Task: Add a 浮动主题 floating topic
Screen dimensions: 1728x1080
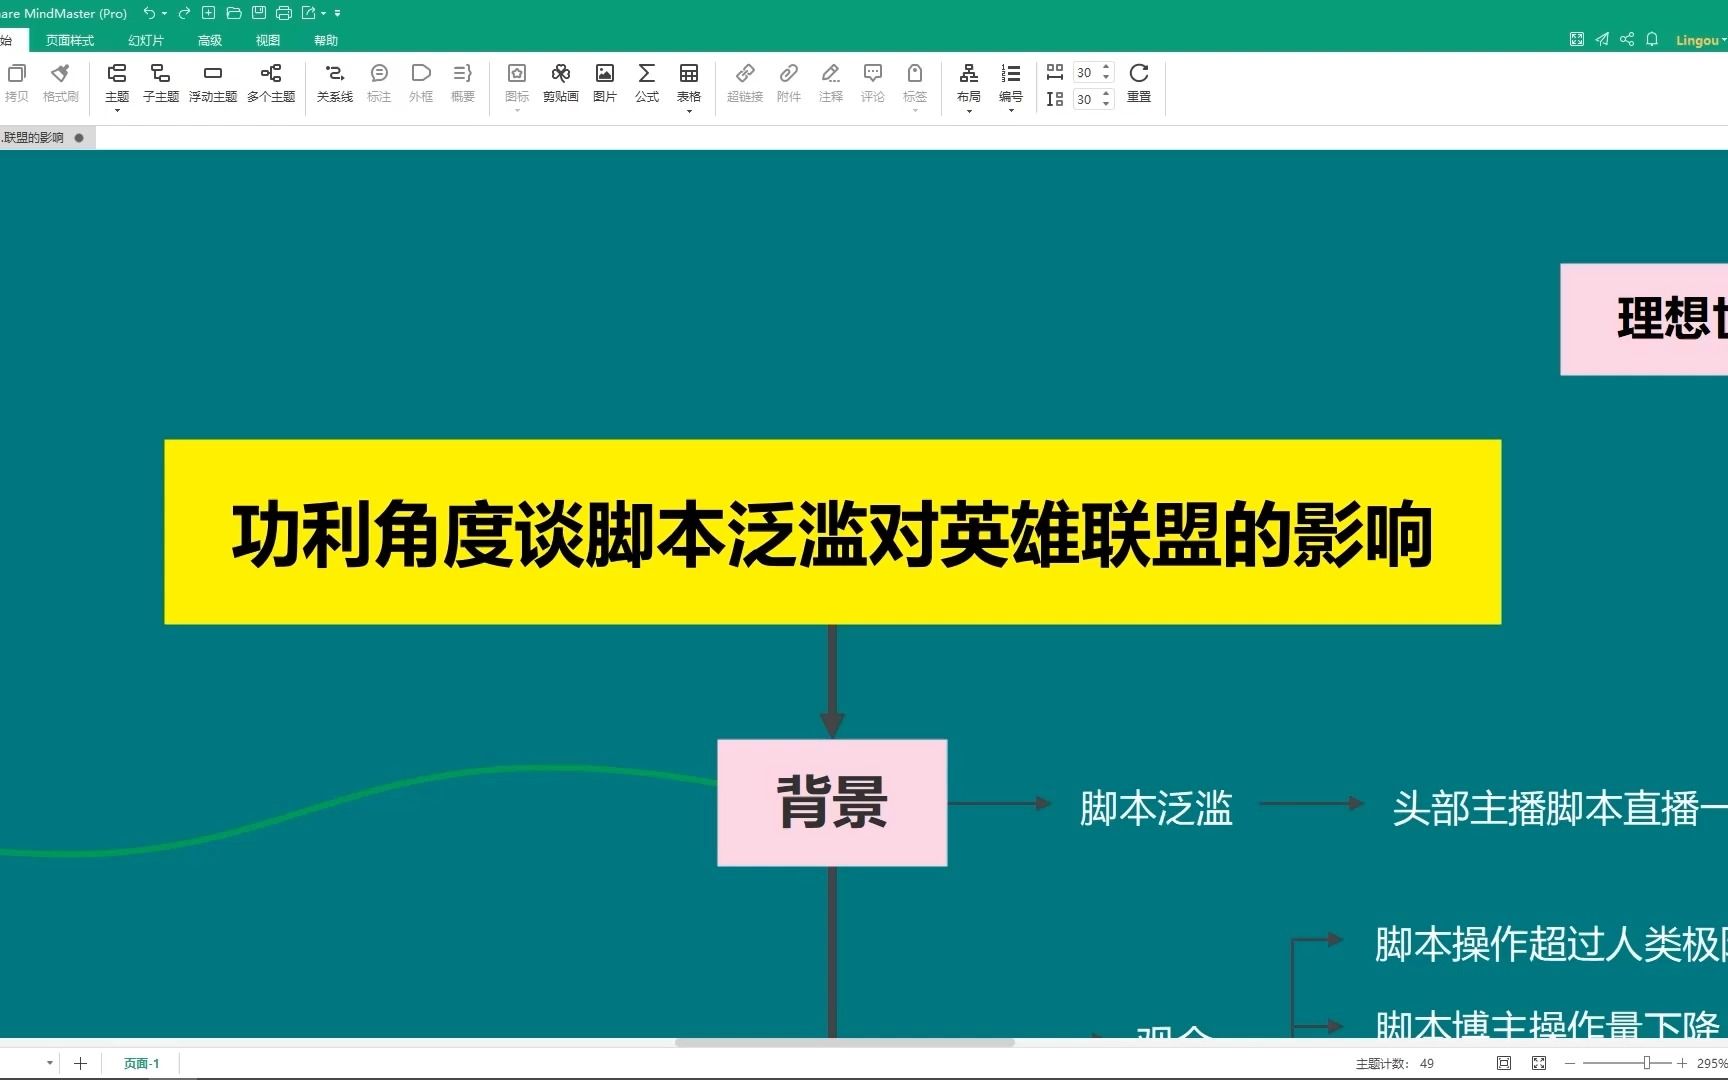Action: click(x=212, y=83)
